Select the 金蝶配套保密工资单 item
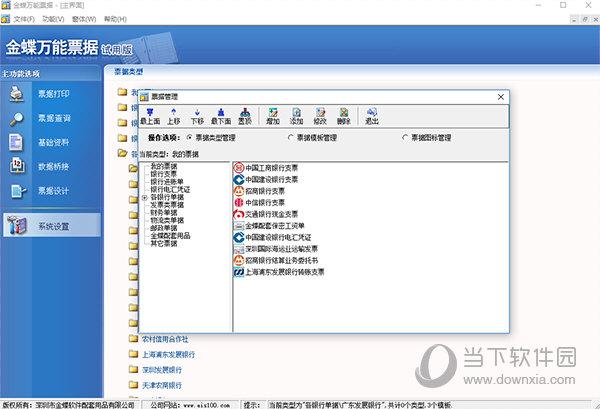Viewport: 600px width, 409px height. pos(269,226)
